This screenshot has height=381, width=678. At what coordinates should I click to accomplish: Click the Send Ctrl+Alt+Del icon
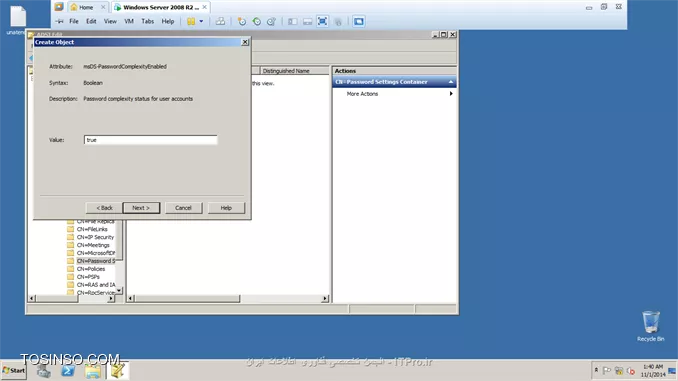click(x=220, y=21)
